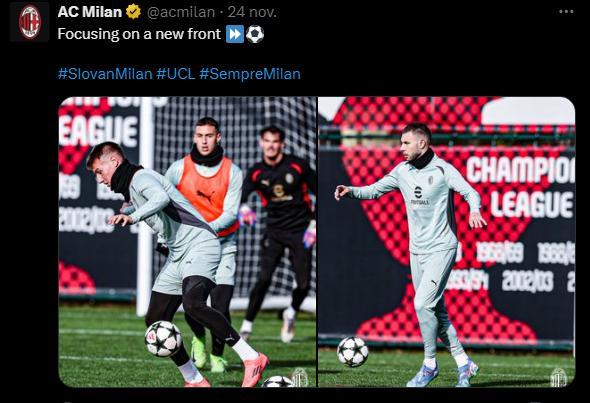Click the fast-forward emoji in the tweet
Image resolution: width=590 pixels, height=403 pixels.
point(235,34)
